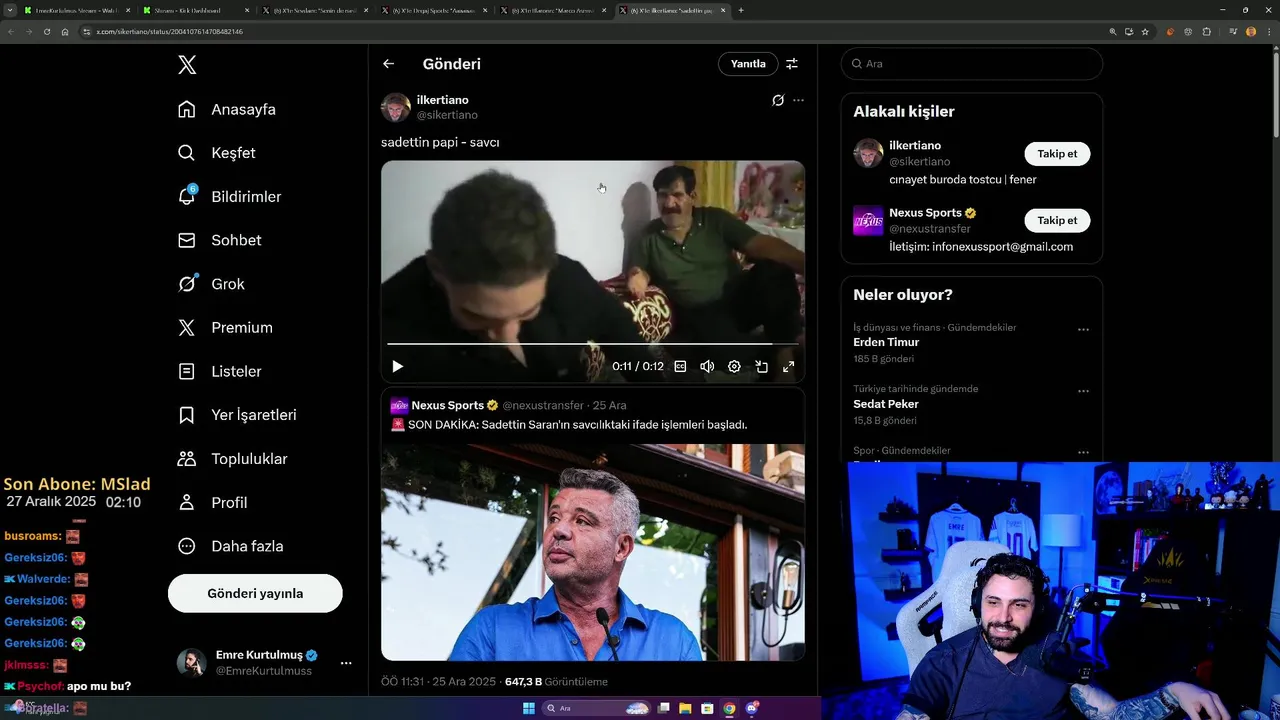Open the Windows Start menu
This screenshot has height=720, width=1280.
(x=529, y=709)
